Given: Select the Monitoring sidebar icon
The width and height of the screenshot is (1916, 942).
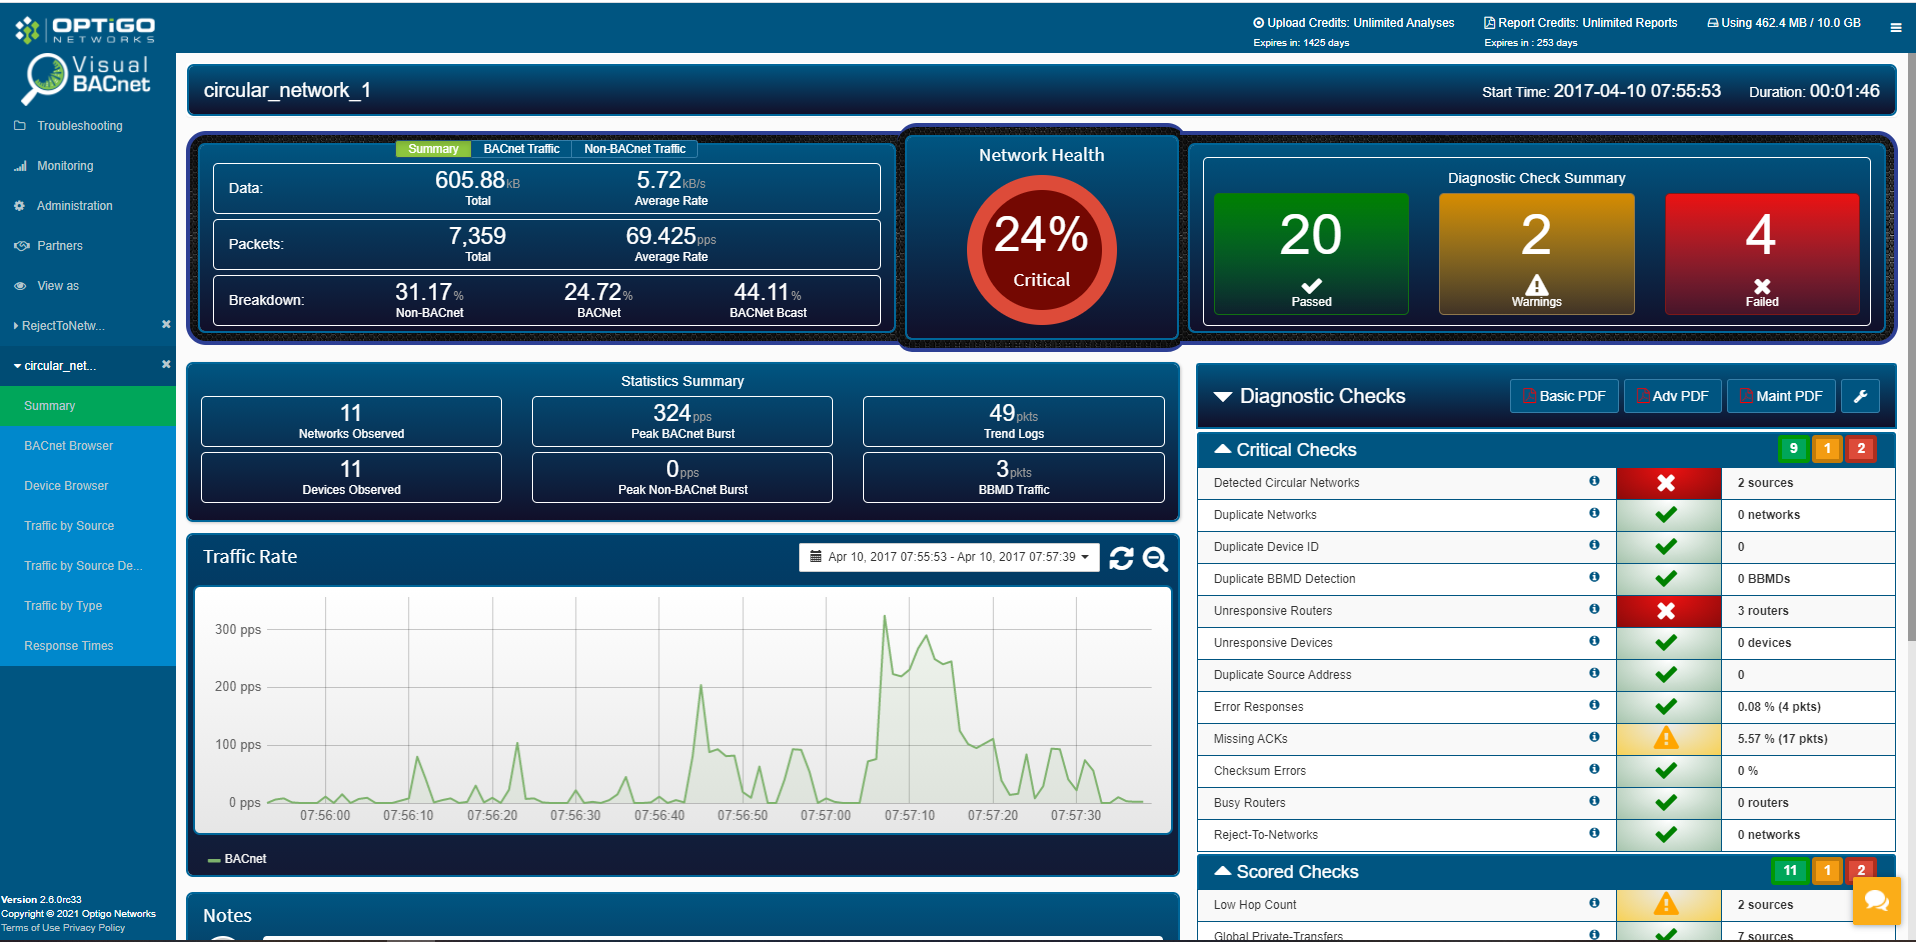Looking at the screenshot, I should coord(22,165).
